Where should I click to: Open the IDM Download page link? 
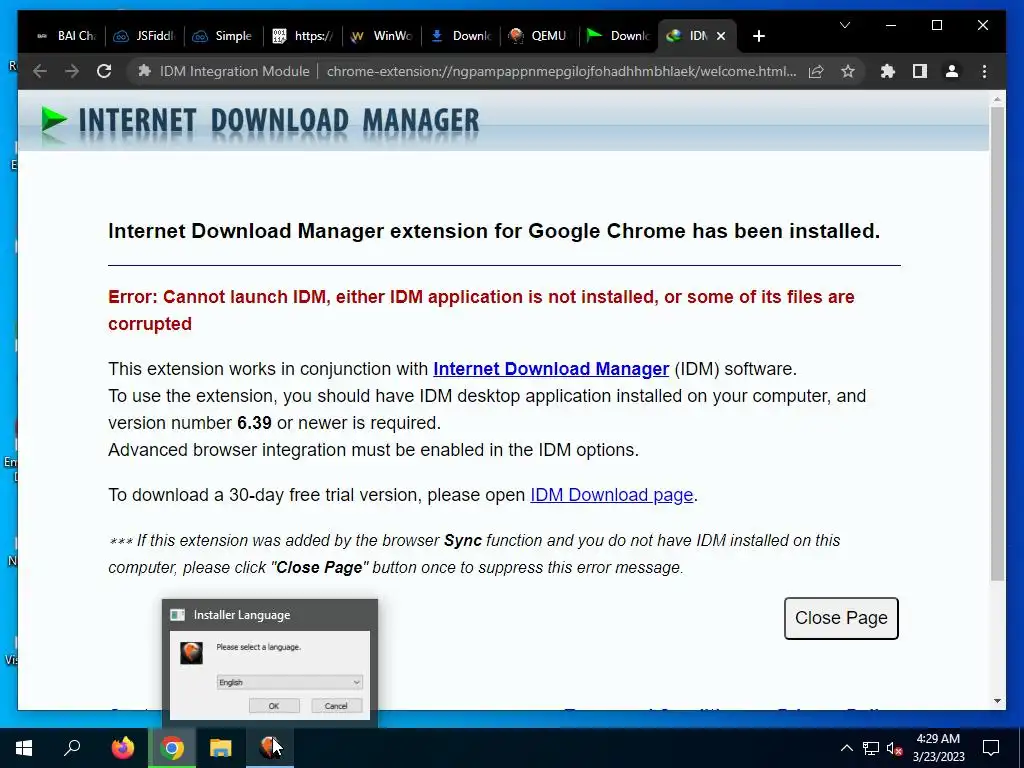pyautogui.click(x=611, y=495)
